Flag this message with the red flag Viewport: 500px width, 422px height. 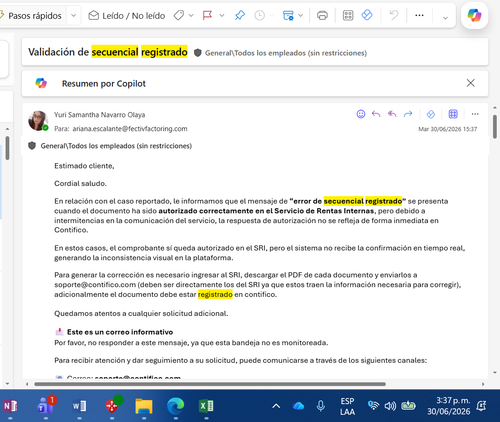[x=207, y=15]
